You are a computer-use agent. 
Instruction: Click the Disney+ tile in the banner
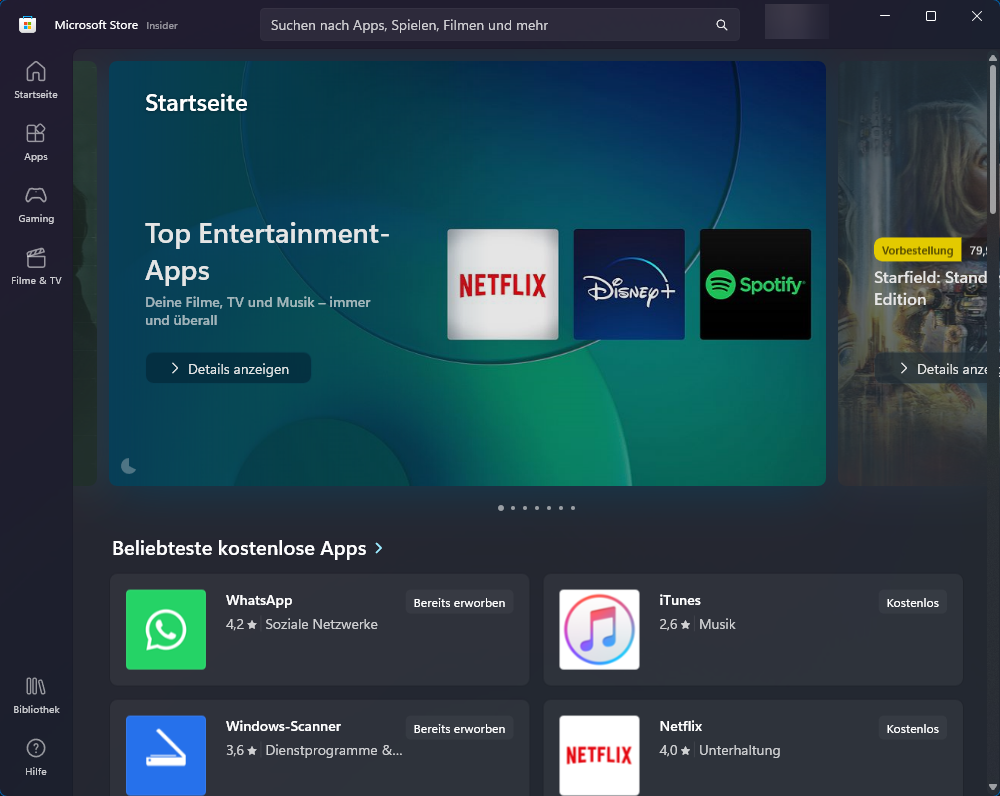tap(629, 284)
